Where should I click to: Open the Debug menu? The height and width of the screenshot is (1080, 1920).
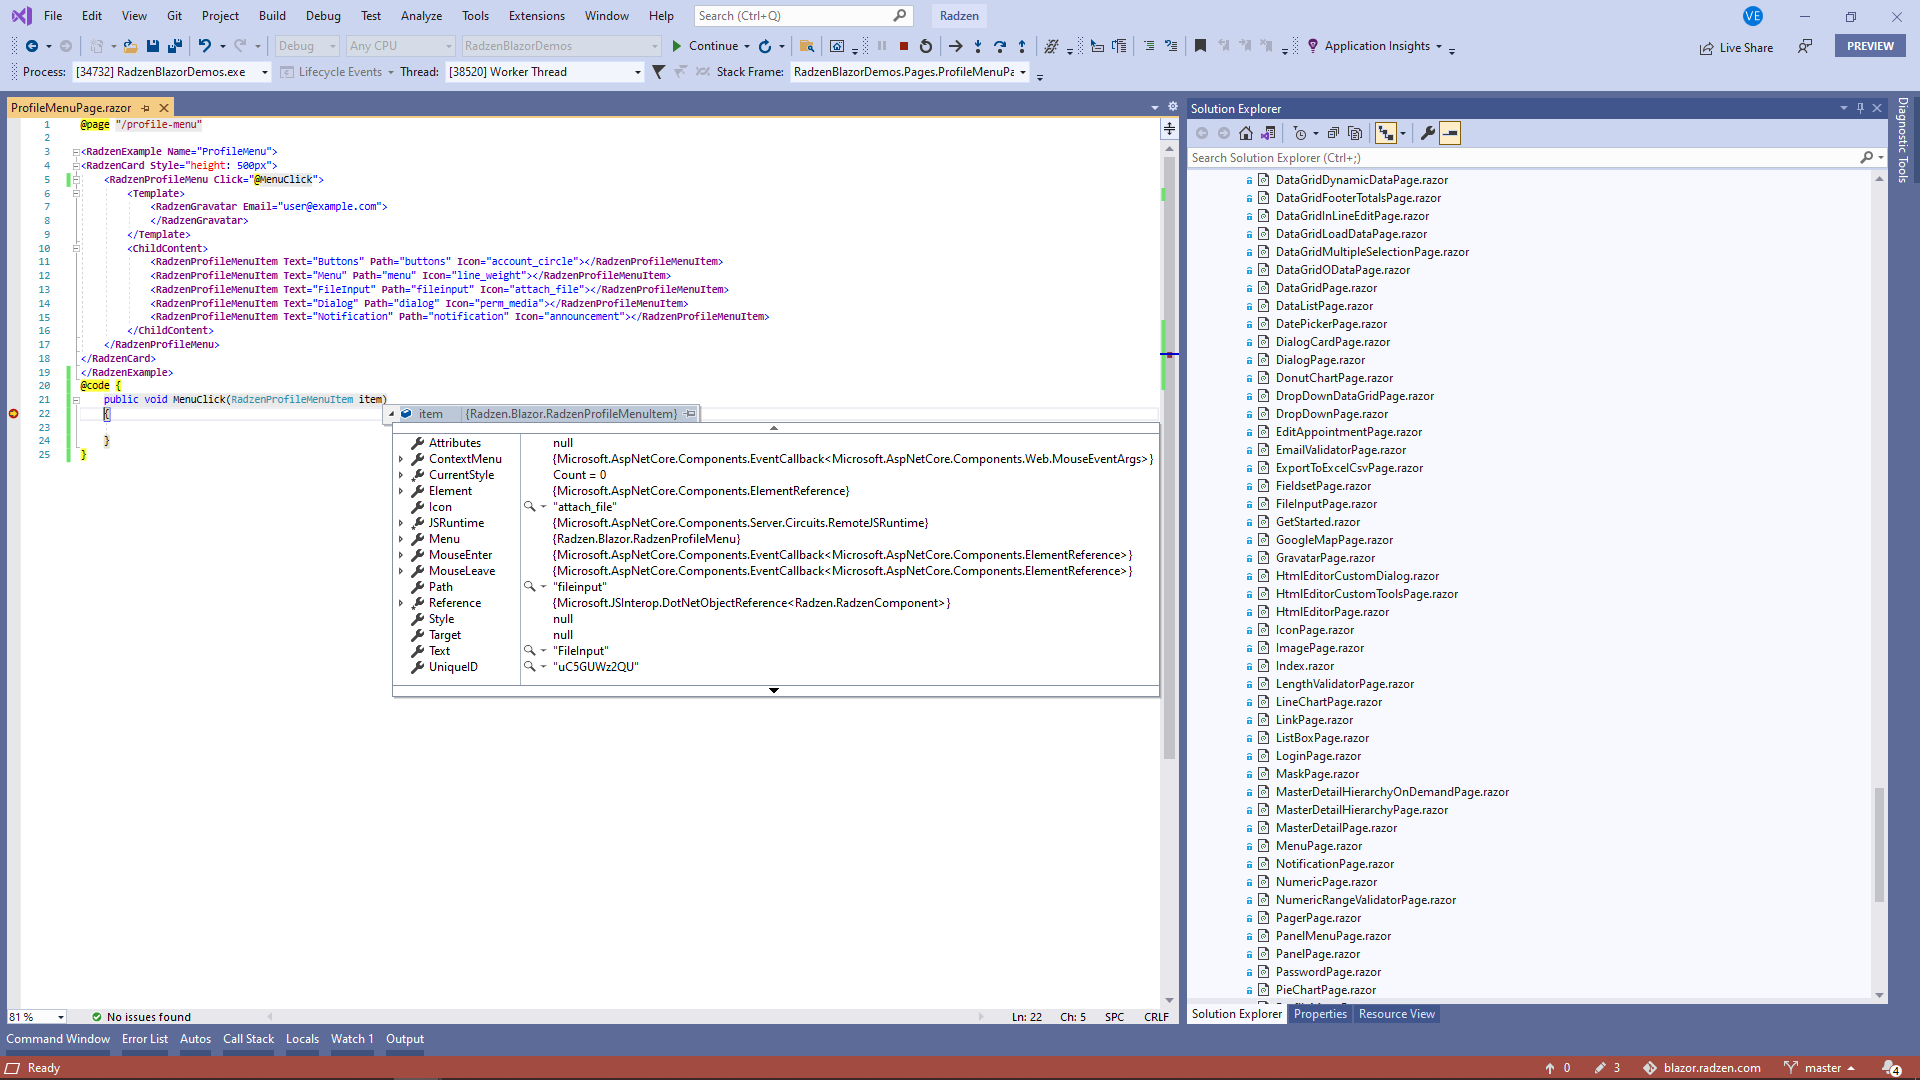[x=322, y=15]
